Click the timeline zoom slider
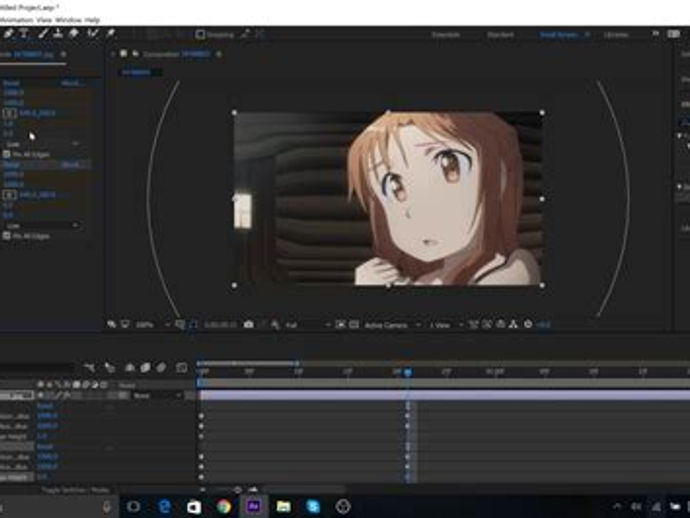 coord(237,489)
